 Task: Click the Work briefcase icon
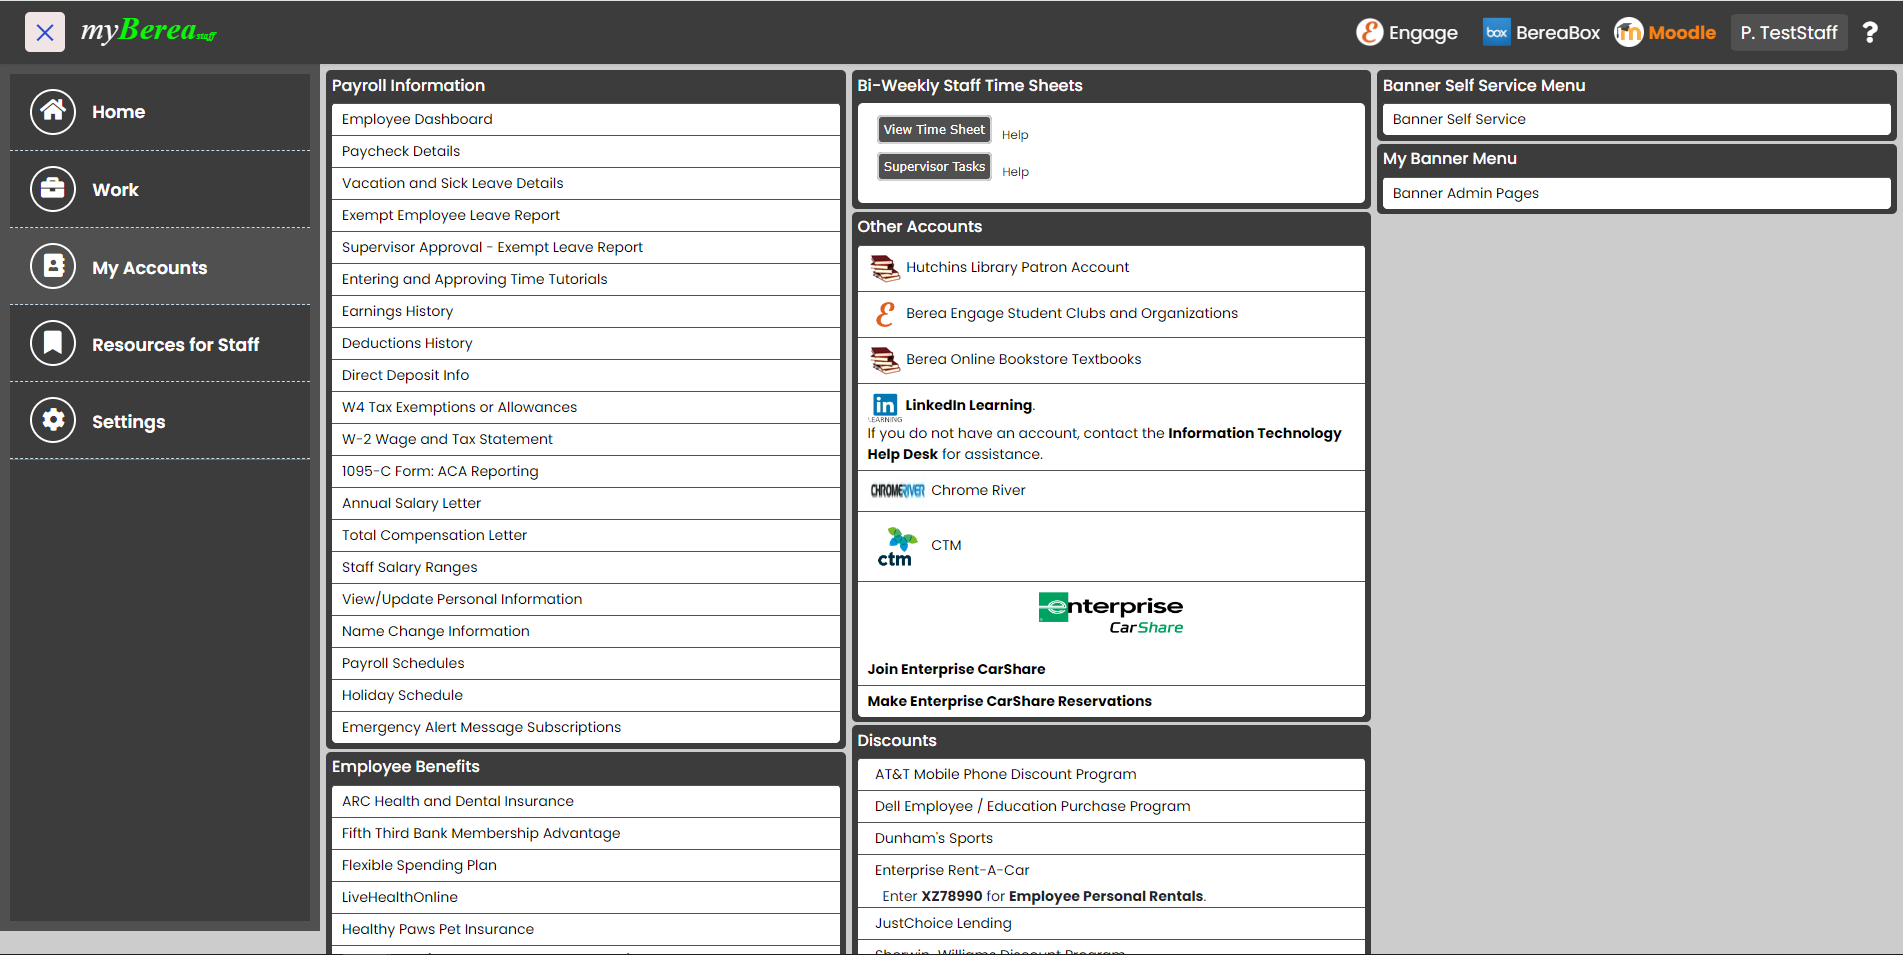tap(53, 189)
